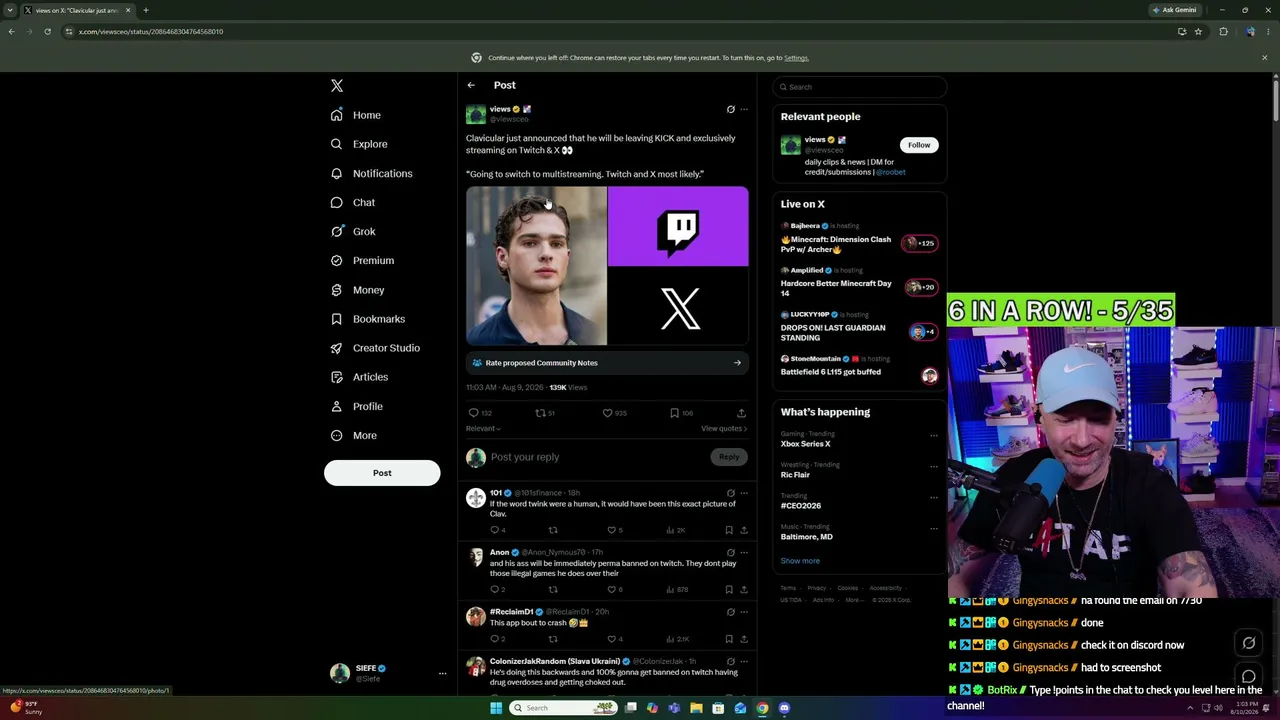This screenshot has height=720, width=1280.
Task: Click the reply icon on #ReclaimD1 comment
Action: click(494, 639)
